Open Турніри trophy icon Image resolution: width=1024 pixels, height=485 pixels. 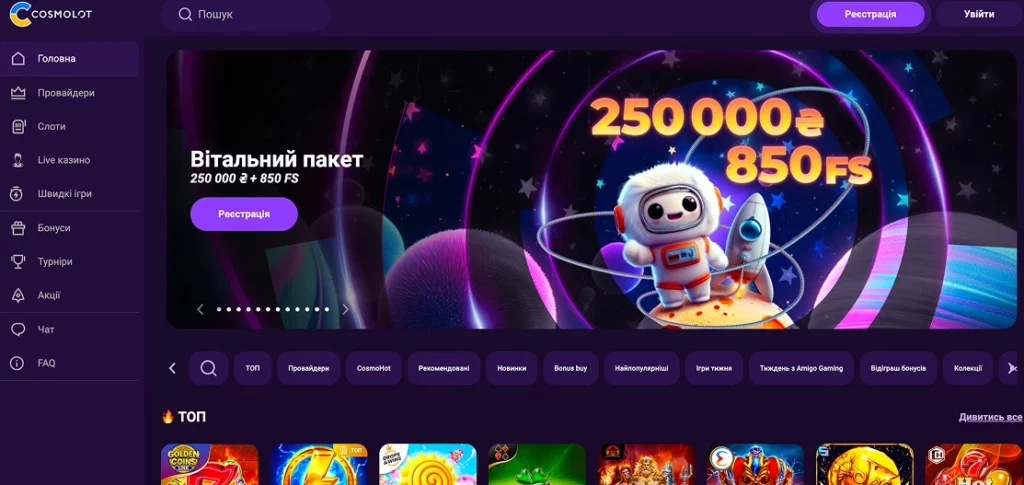click(18, 262)
